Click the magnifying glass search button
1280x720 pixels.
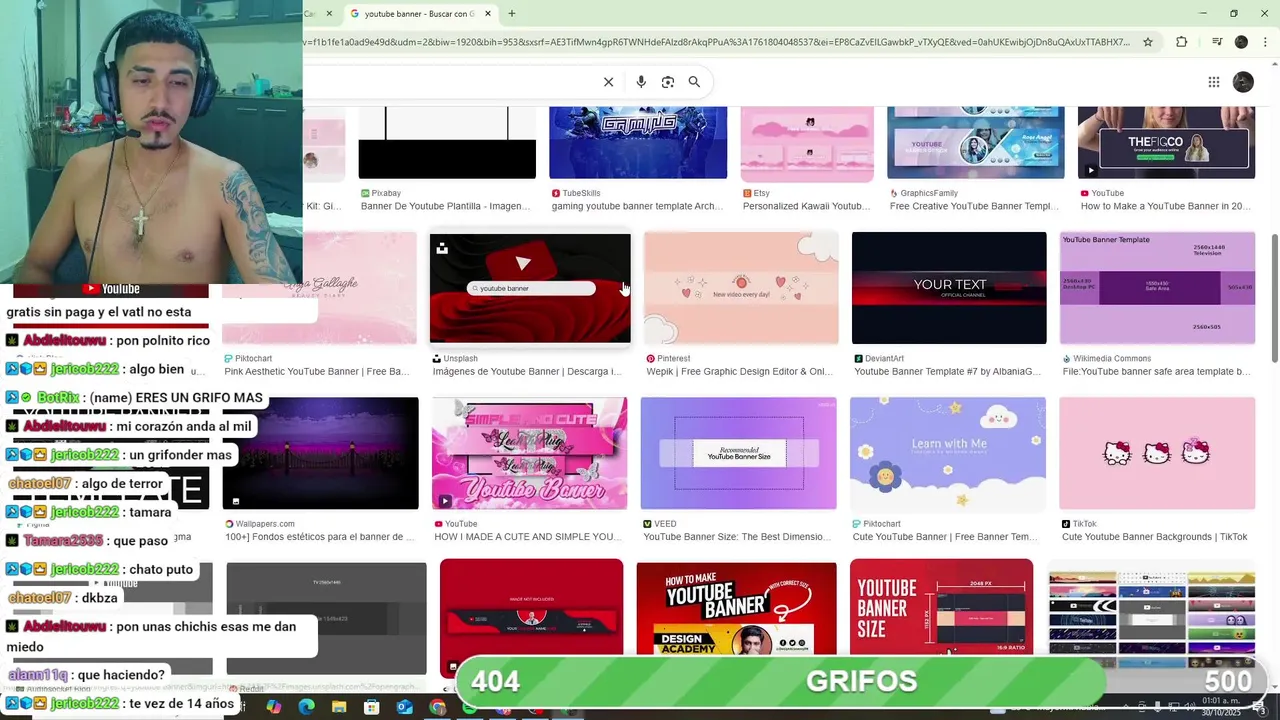[694, 82]
